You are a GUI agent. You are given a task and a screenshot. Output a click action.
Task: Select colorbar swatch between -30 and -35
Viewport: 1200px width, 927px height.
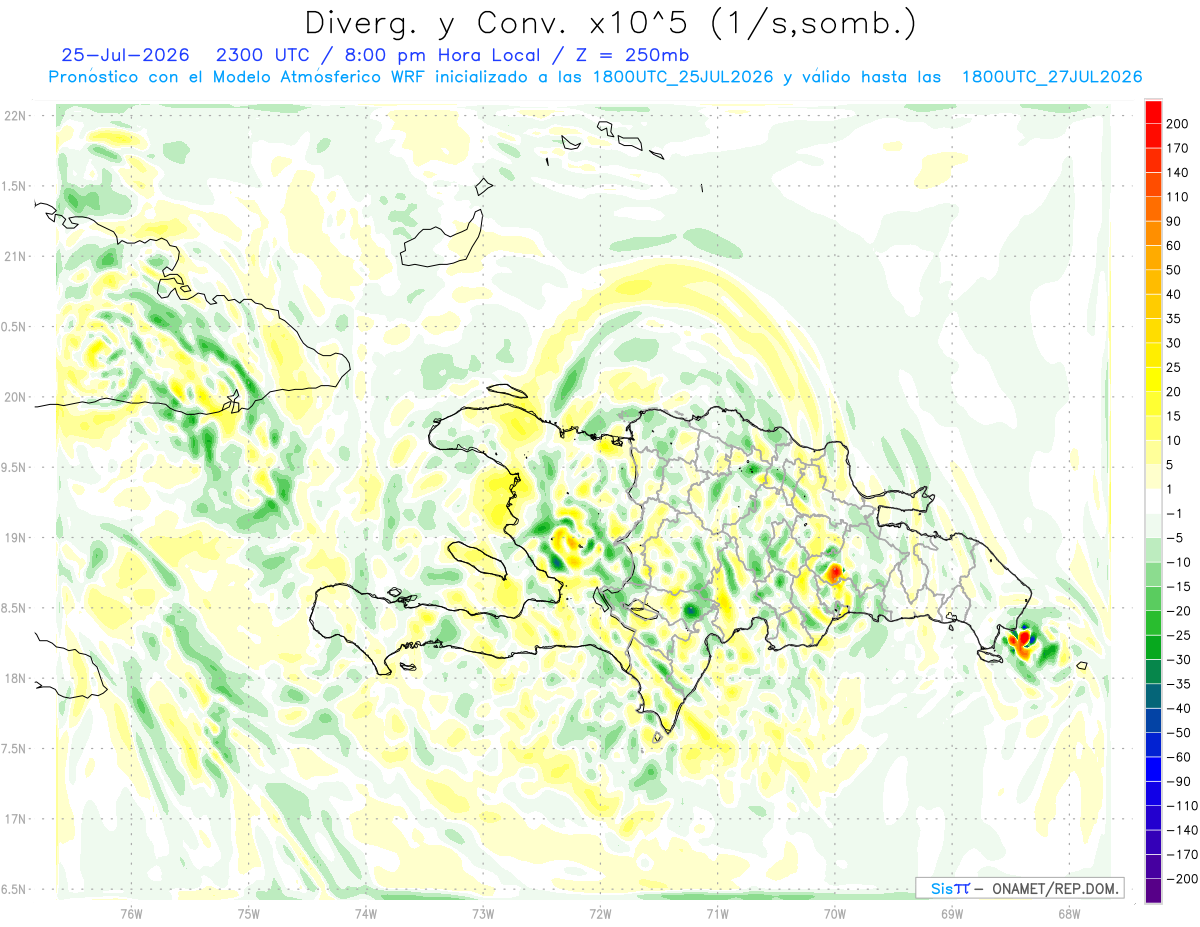(x=1153, y=672)
